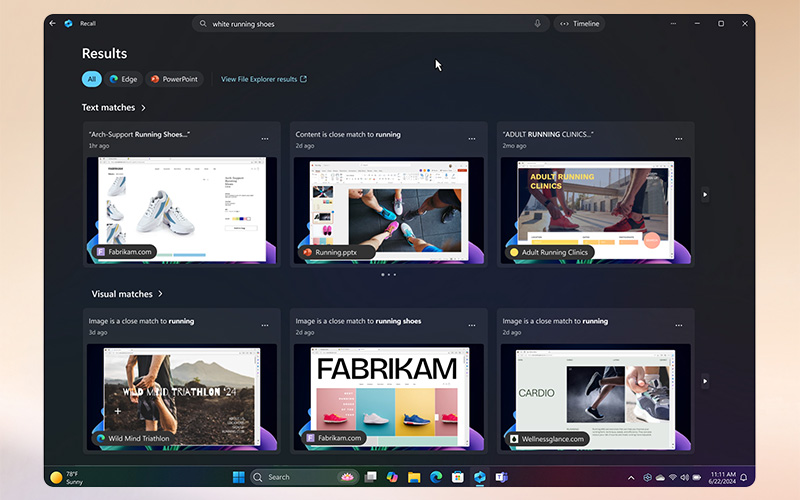
Task: Open the Windows Start menu
Action: coord(238,477)
